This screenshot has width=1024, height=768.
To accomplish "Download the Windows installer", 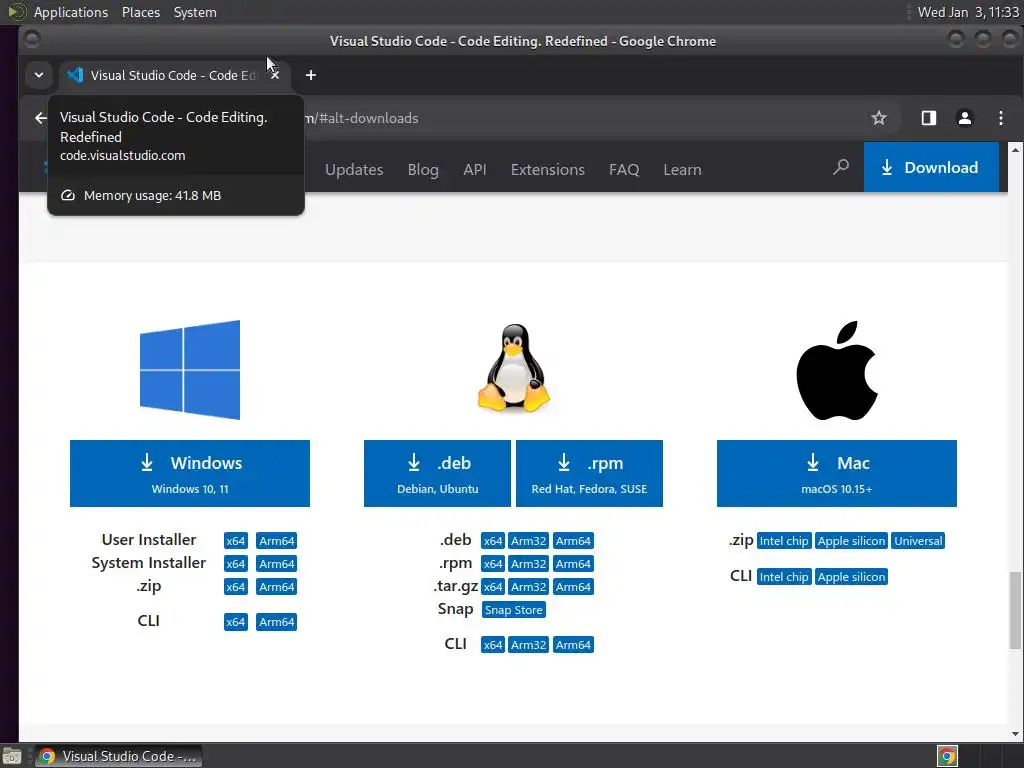I will [x=190, y=473].
